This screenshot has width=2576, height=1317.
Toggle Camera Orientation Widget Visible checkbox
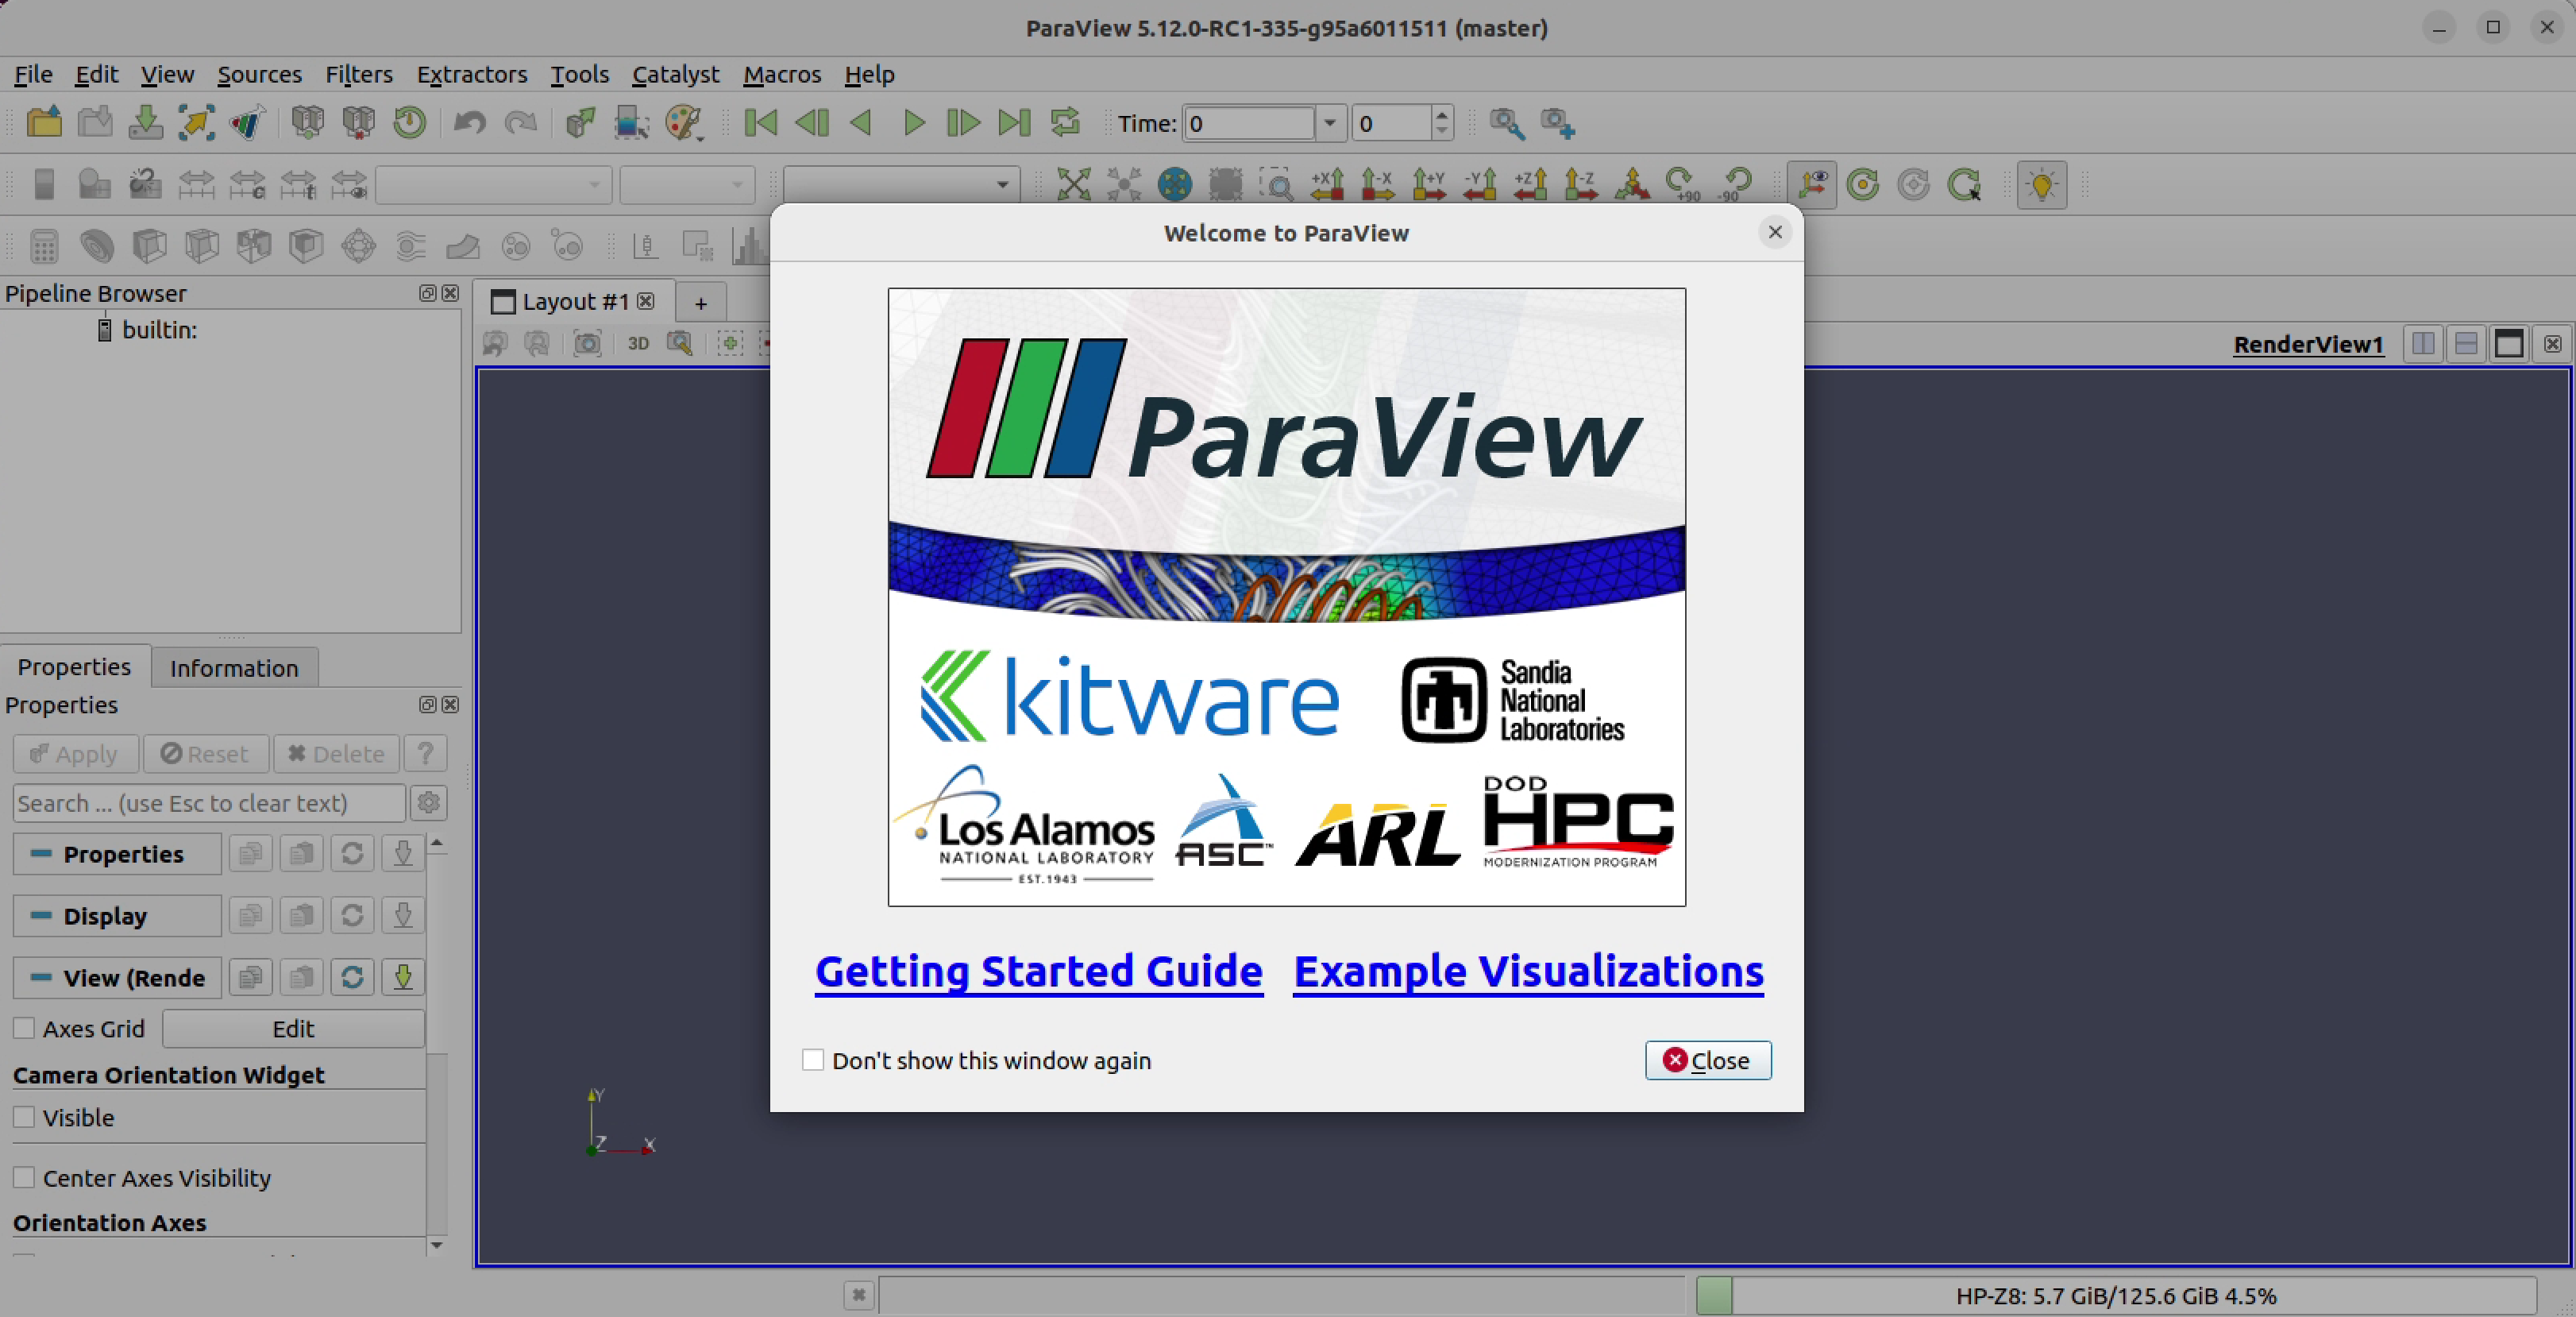(24, 1117)
